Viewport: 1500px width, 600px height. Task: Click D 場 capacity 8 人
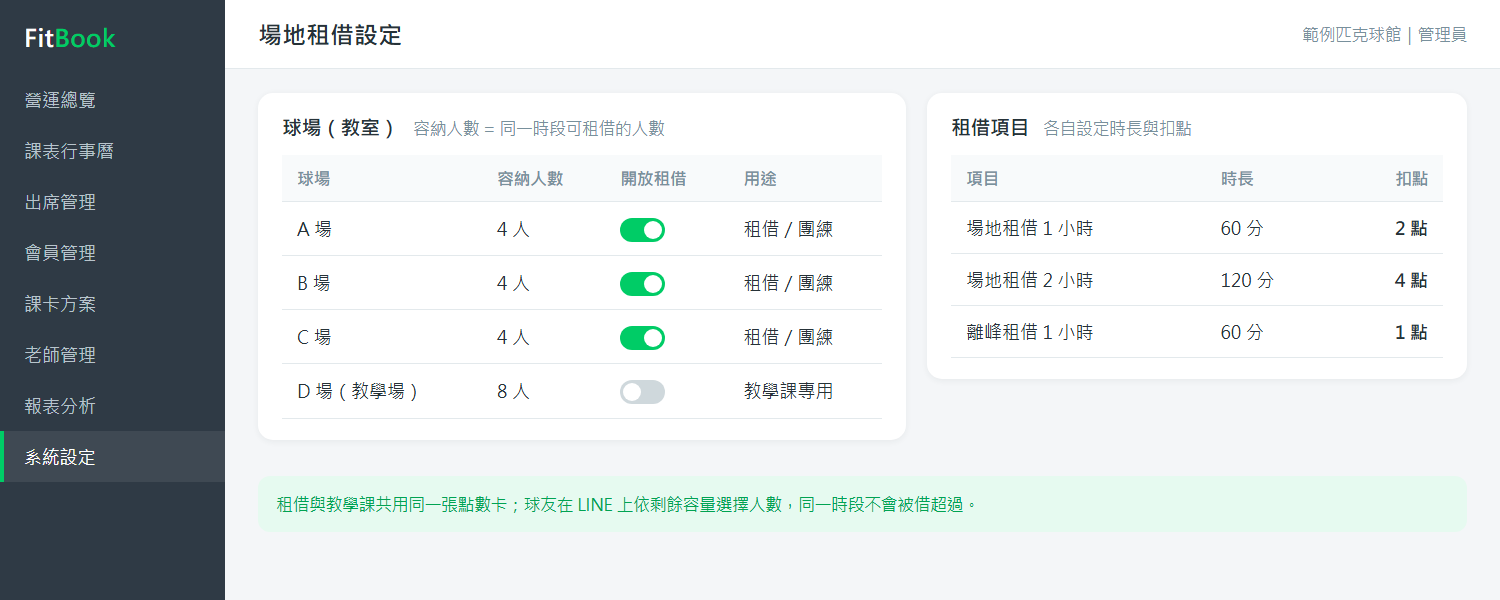tap(513, 392)
